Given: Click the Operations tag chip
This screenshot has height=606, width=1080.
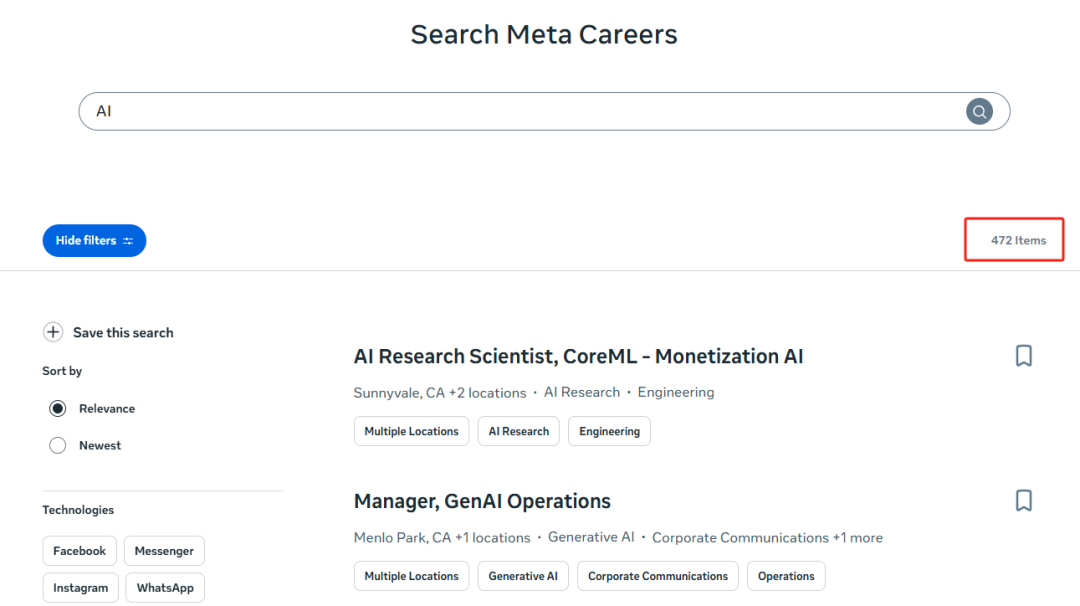Looking at the screenshot, I should (786, 576).
